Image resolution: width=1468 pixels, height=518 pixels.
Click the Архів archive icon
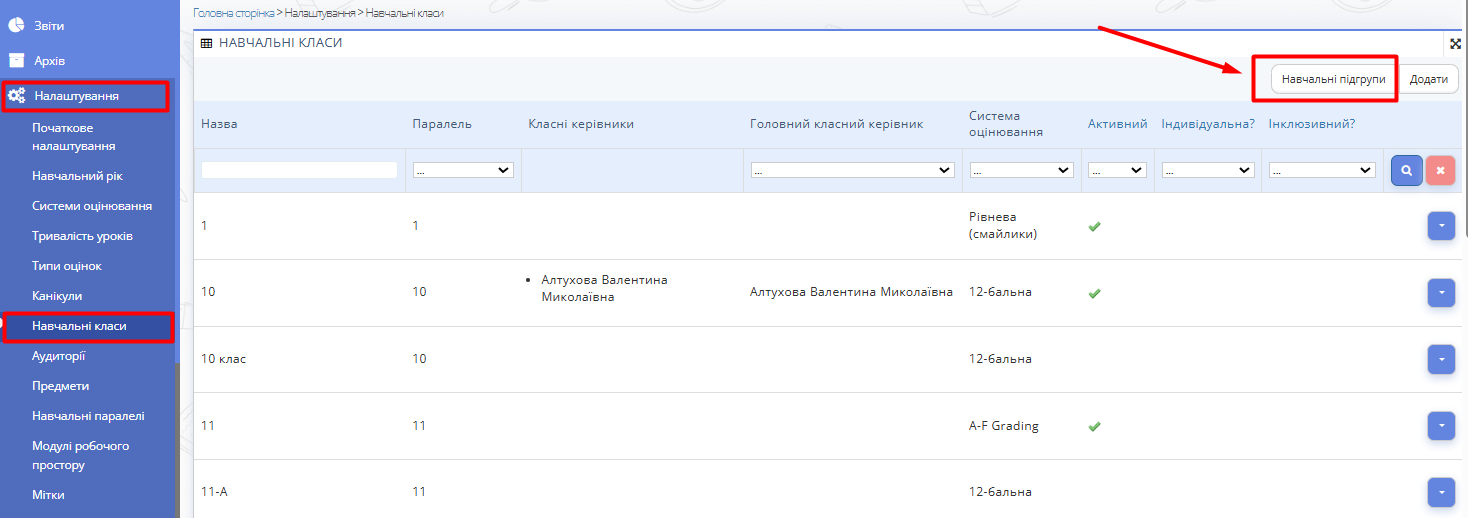[x=17, y=60]
